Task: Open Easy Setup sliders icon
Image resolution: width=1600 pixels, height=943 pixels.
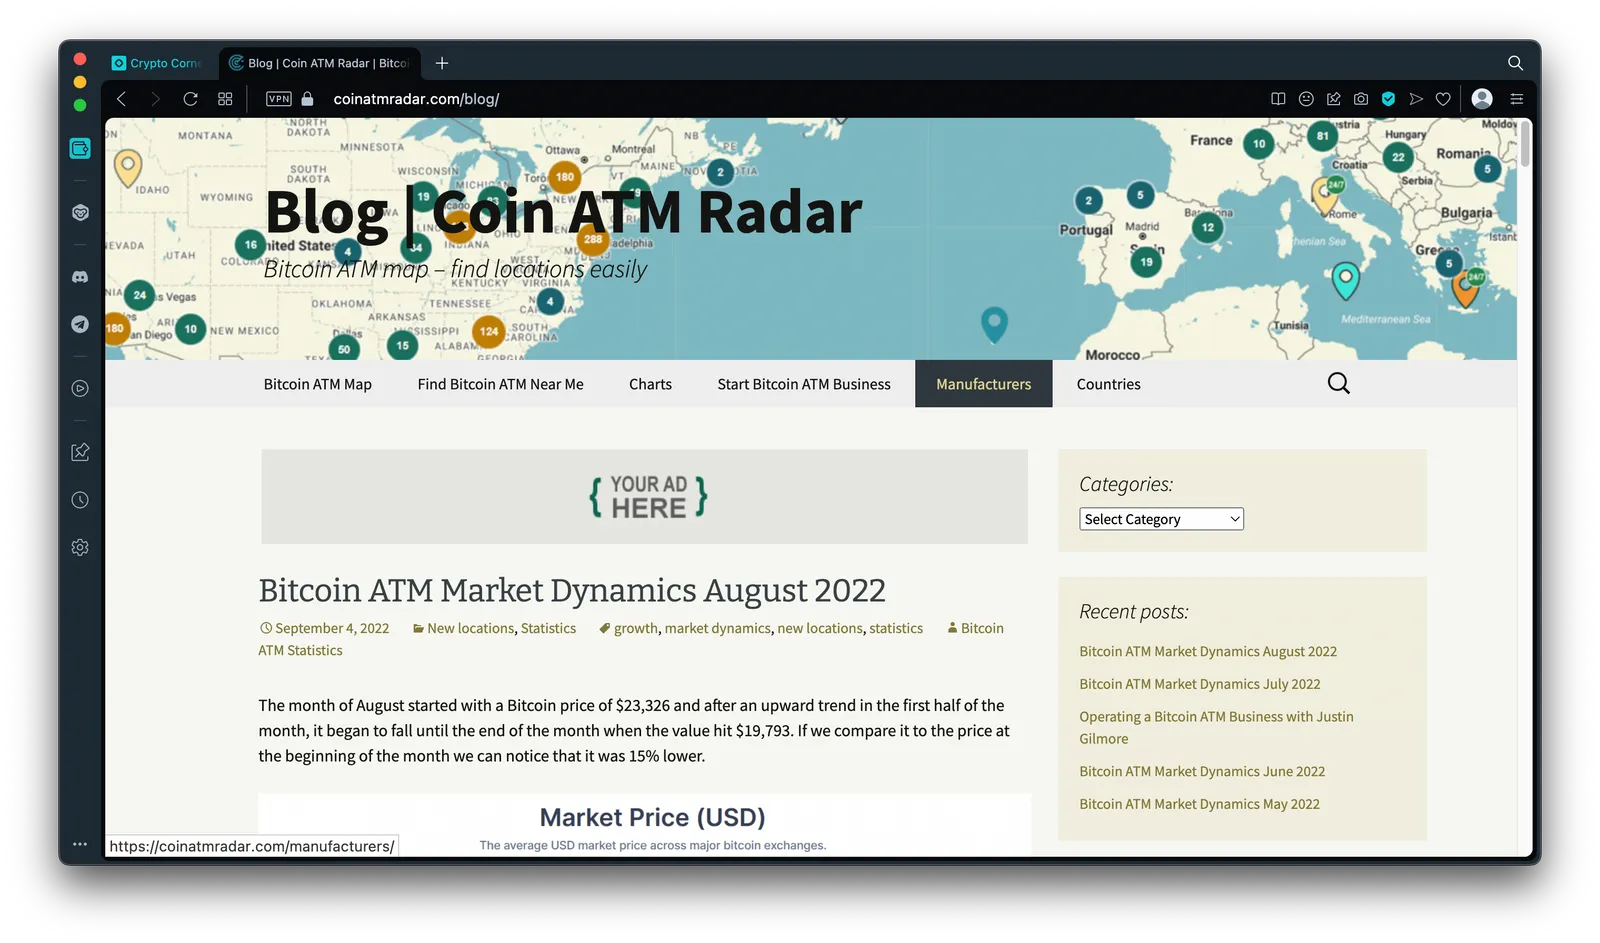Action: coord(1516,99)
